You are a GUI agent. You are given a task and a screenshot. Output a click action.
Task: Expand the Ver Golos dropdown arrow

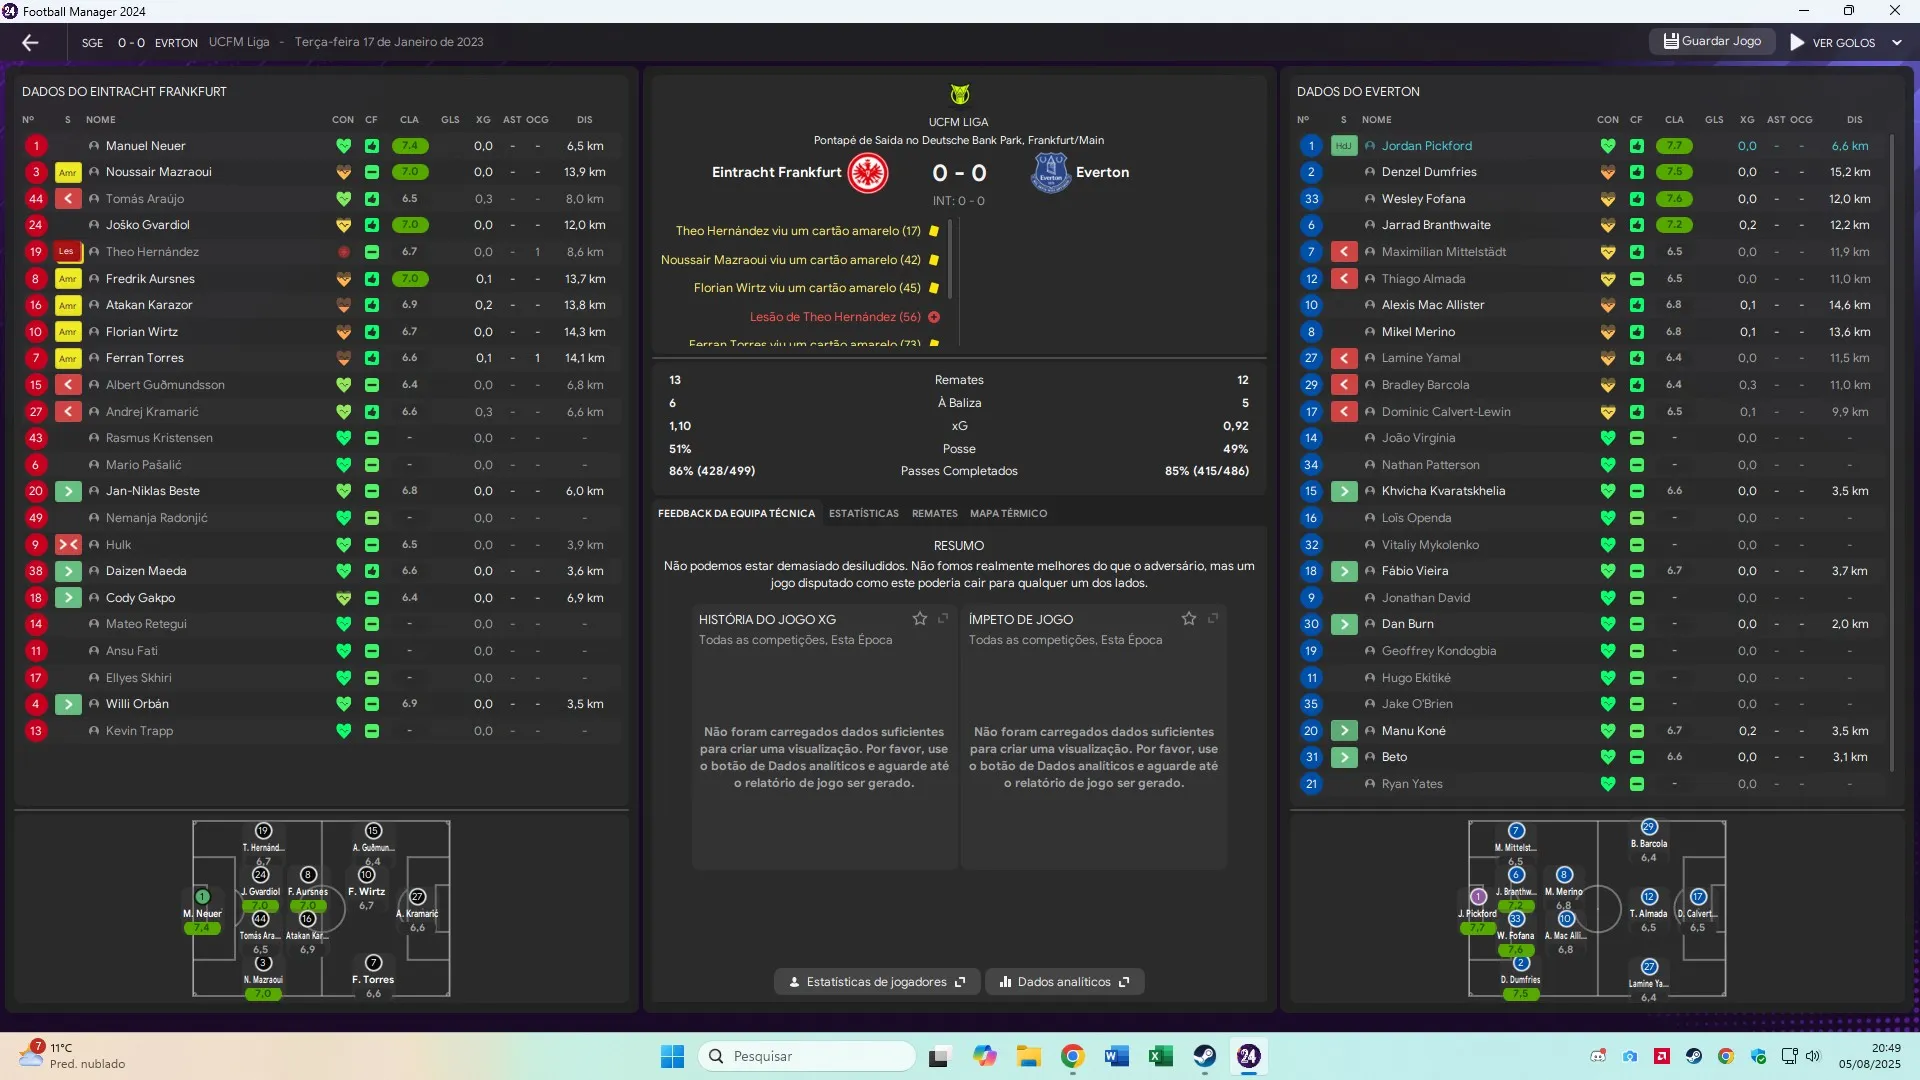(1897, 43)
